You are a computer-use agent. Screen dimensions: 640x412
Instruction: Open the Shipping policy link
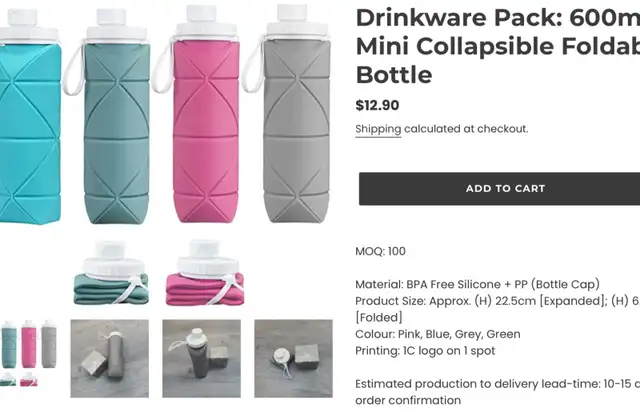378,129
